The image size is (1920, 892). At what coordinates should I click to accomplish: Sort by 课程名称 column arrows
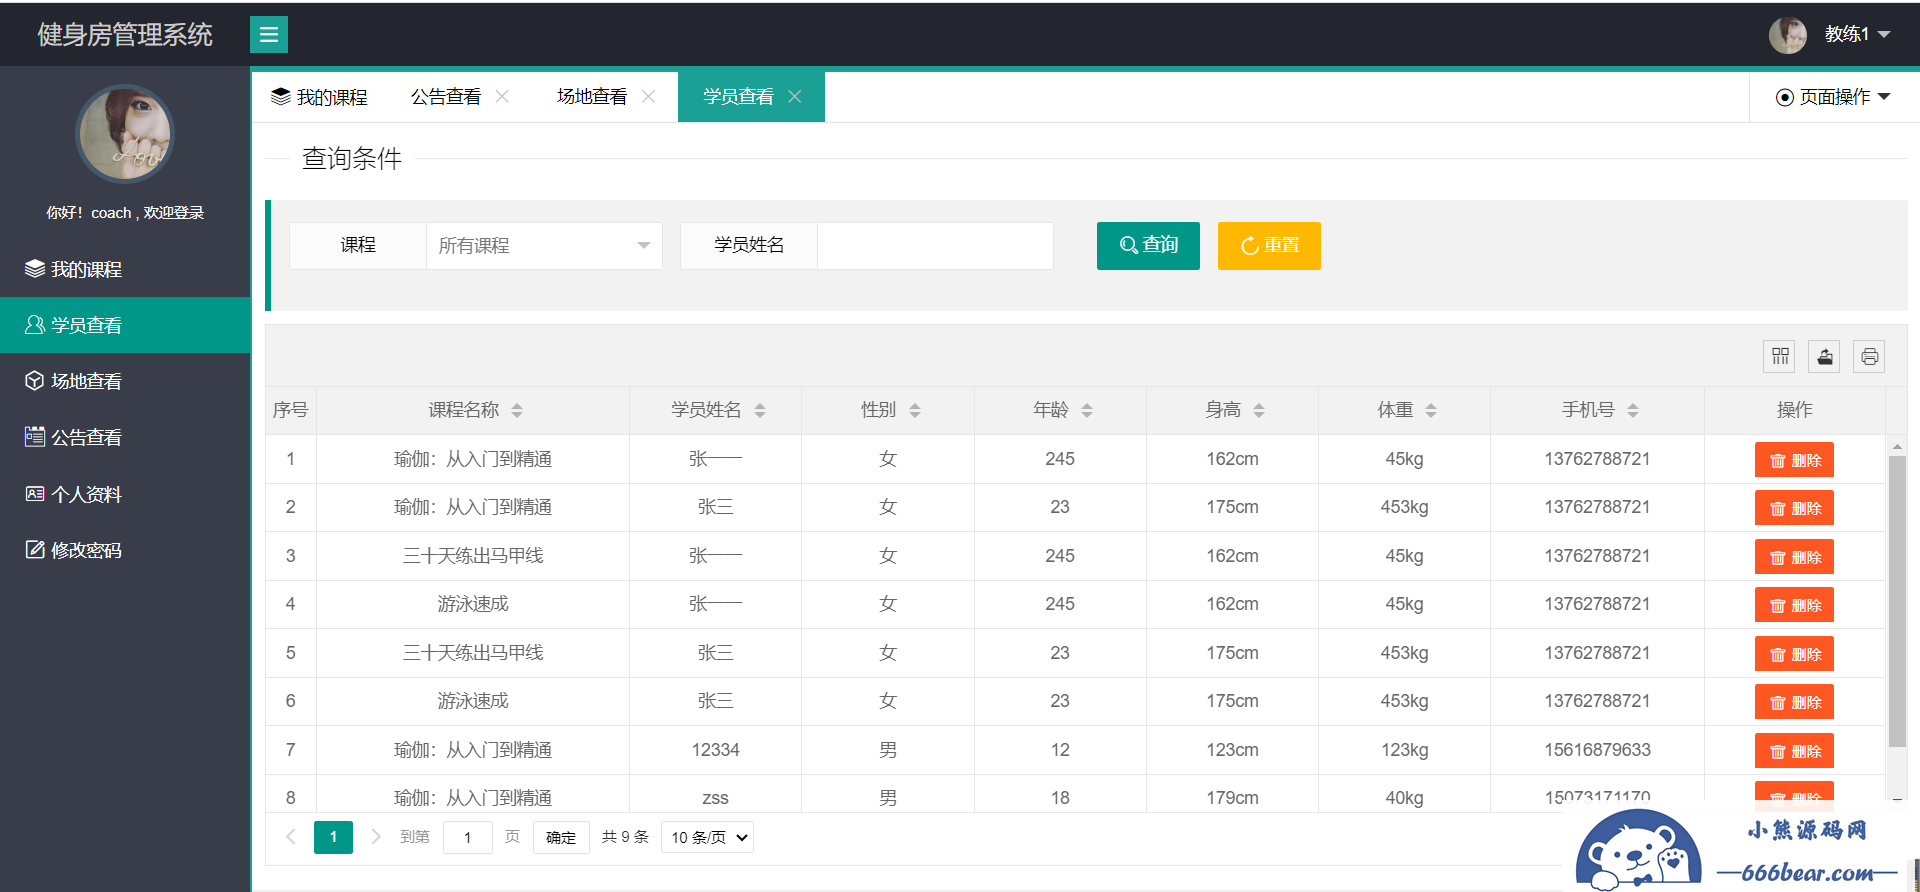[517, 410]
